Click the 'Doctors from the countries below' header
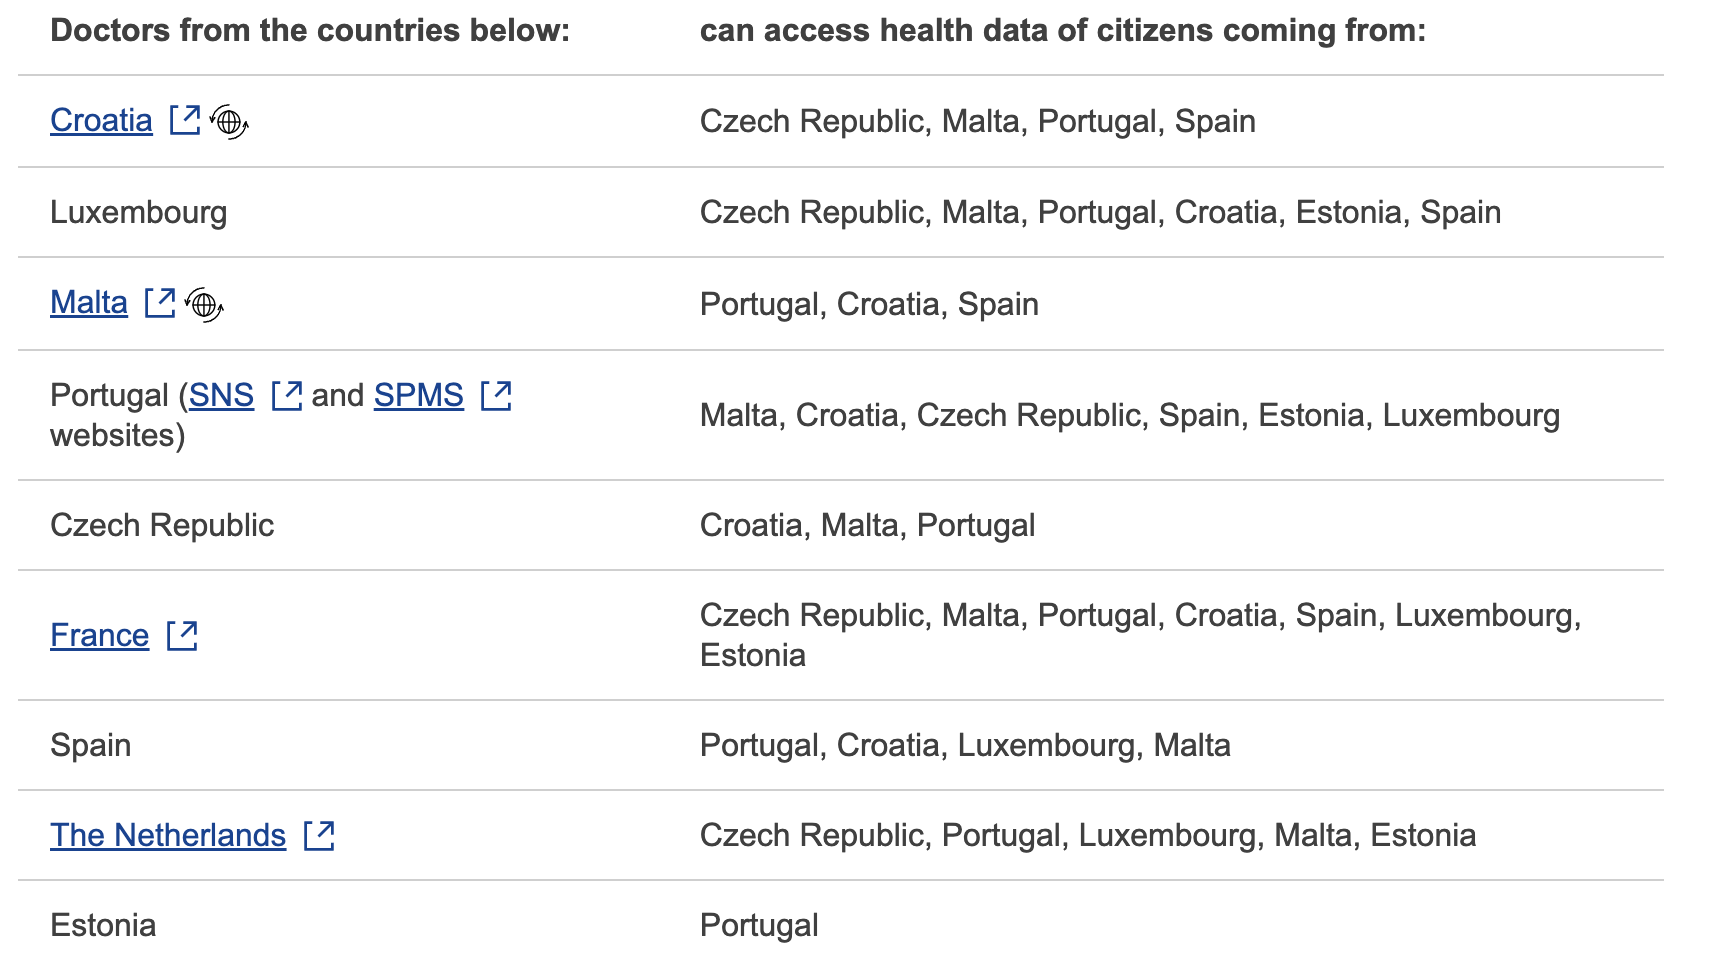The image size is (1730, 962). click(310, 31)
